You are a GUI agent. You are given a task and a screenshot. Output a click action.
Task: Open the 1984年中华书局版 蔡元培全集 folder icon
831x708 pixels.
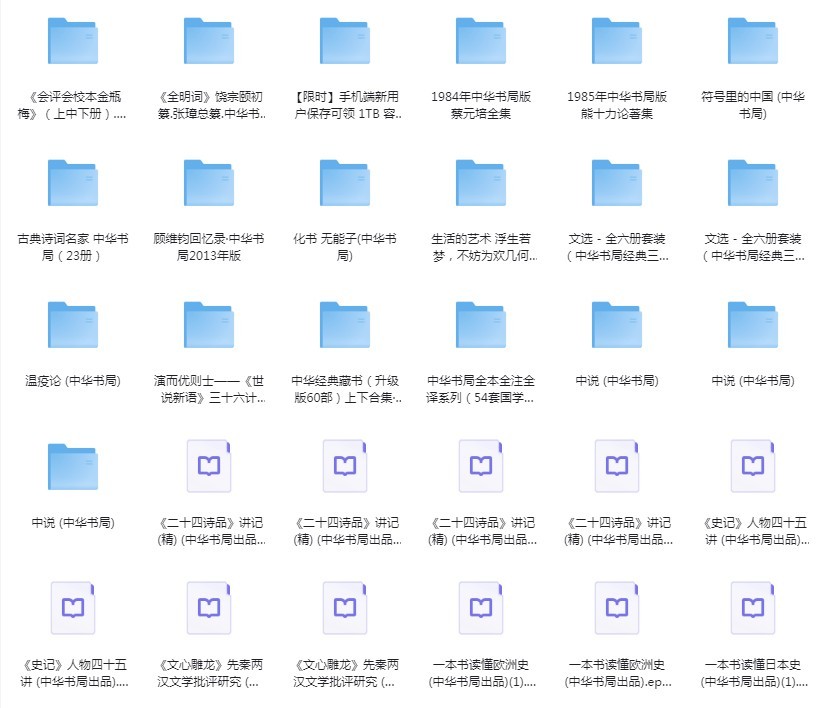(481, 41)
